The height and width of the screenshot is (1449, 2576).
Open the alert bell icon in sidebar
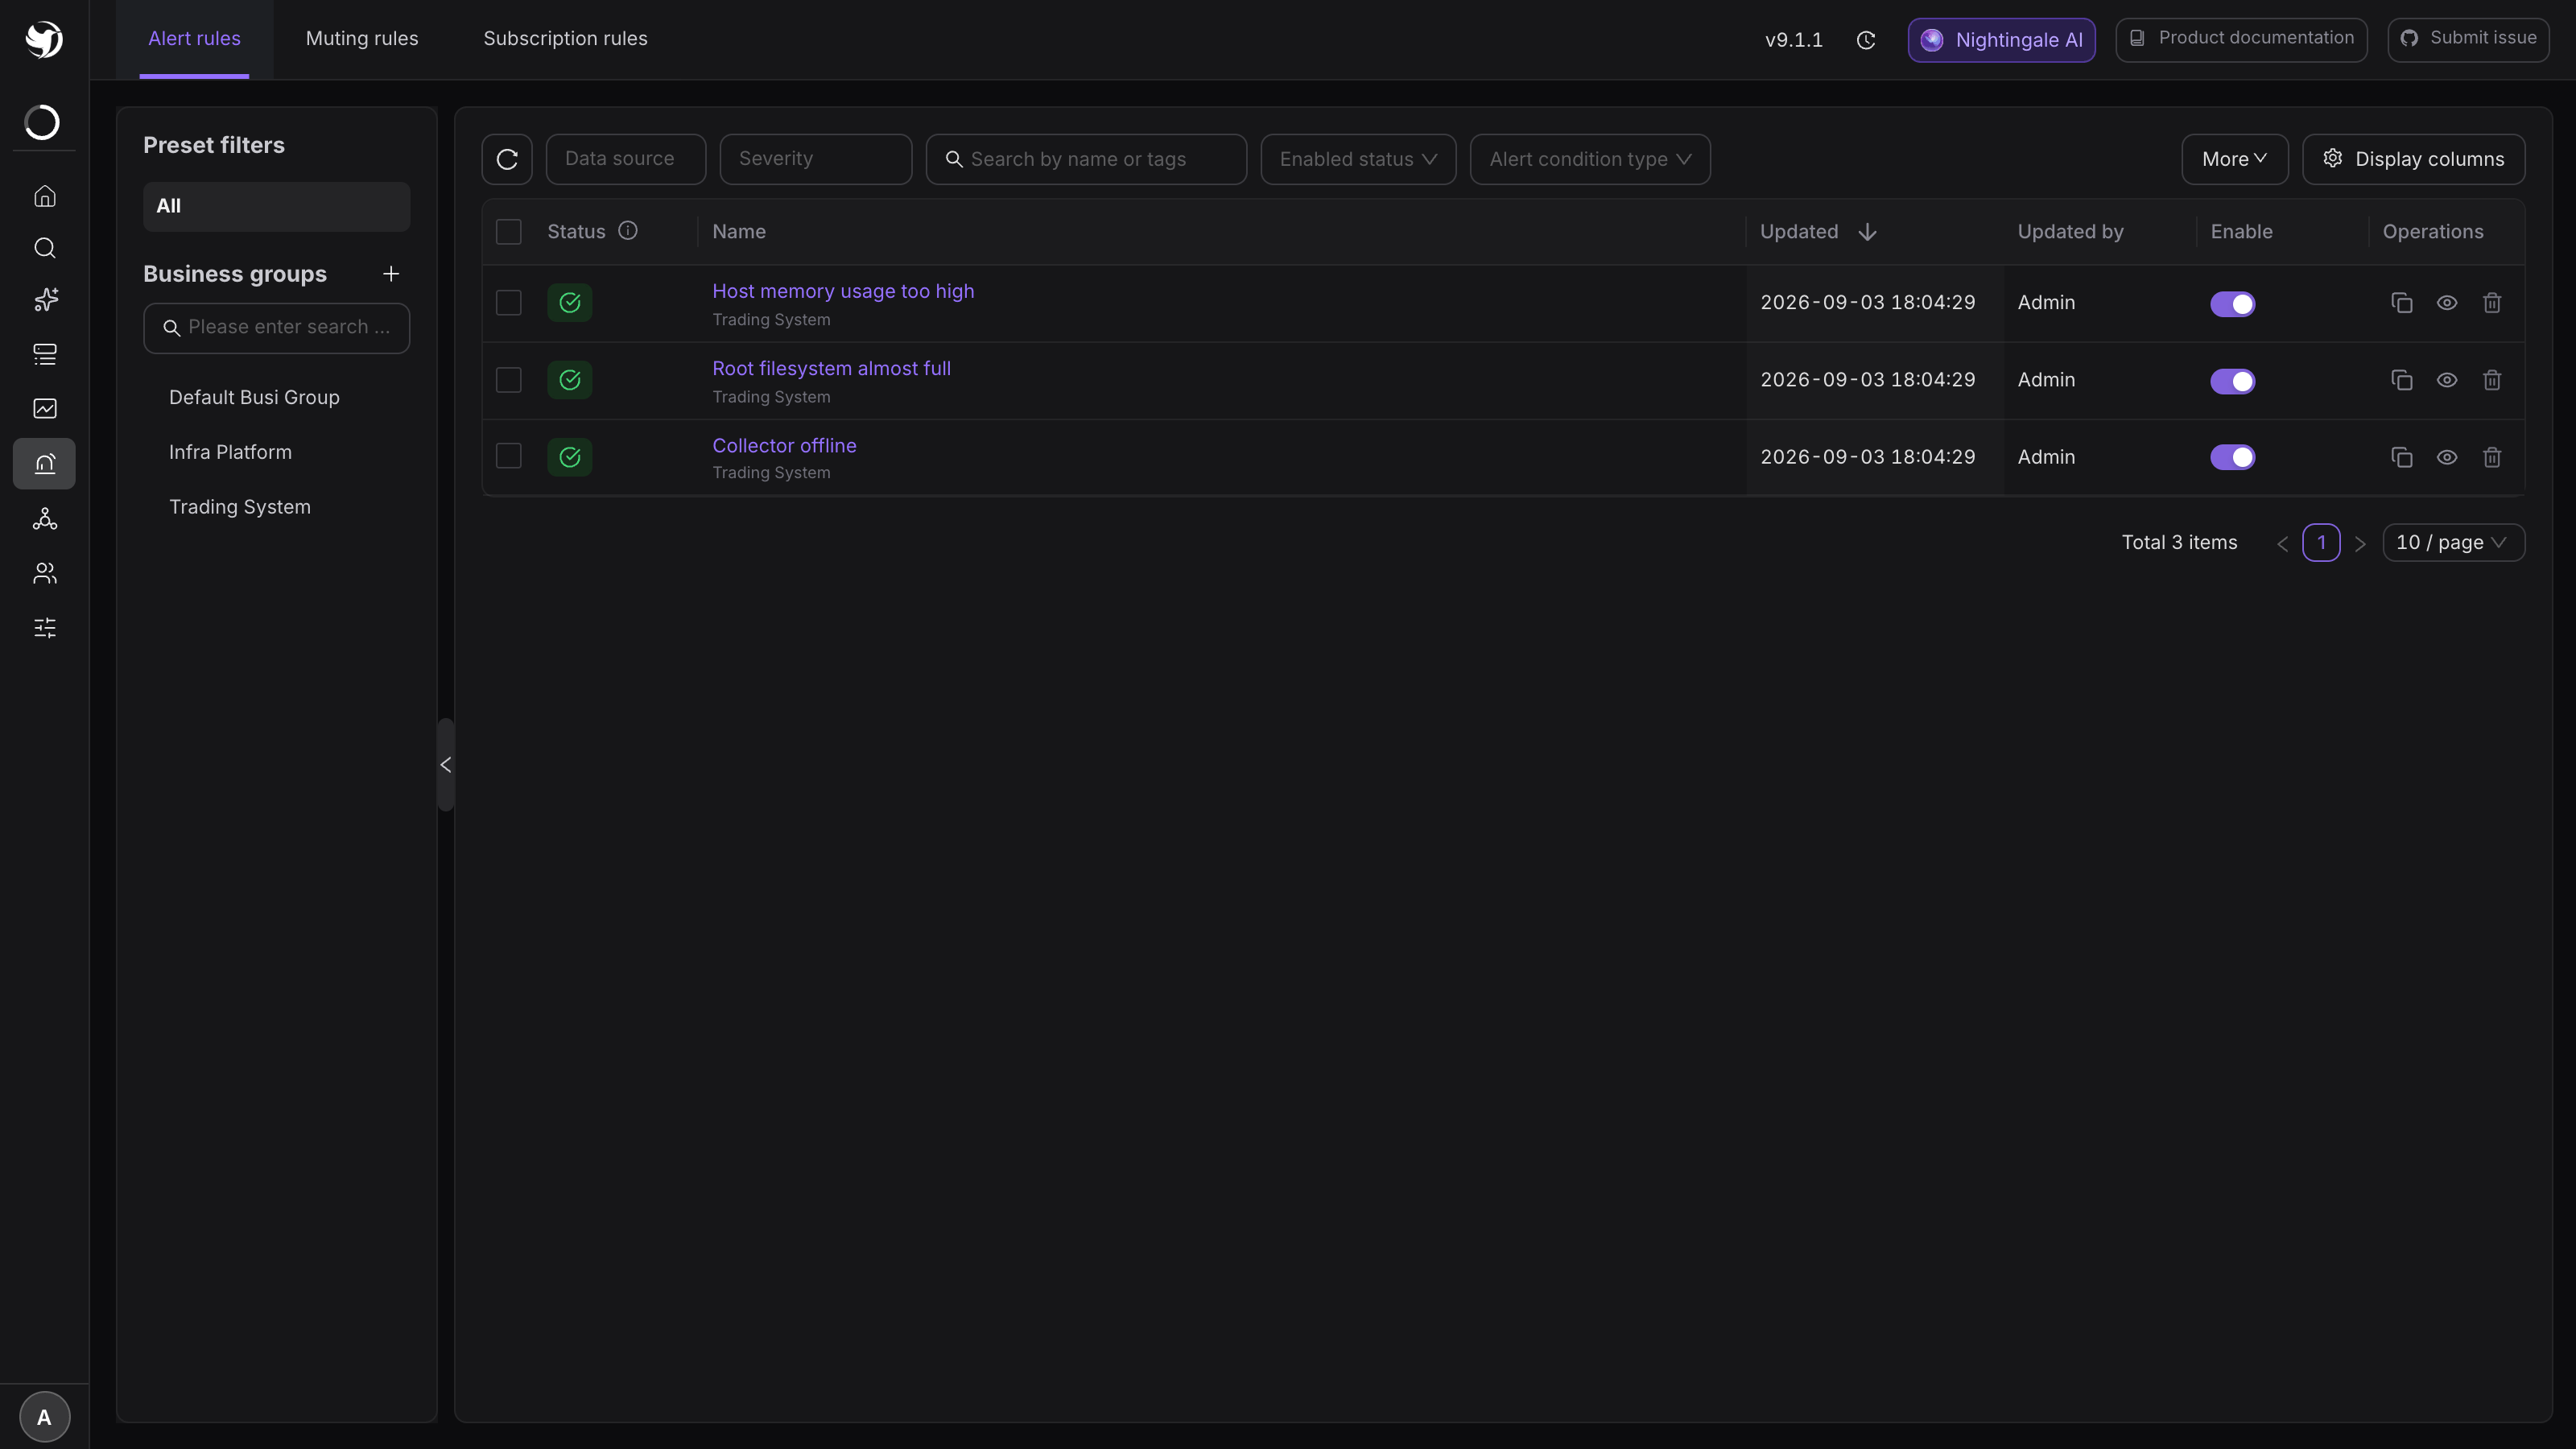point(44,464)
